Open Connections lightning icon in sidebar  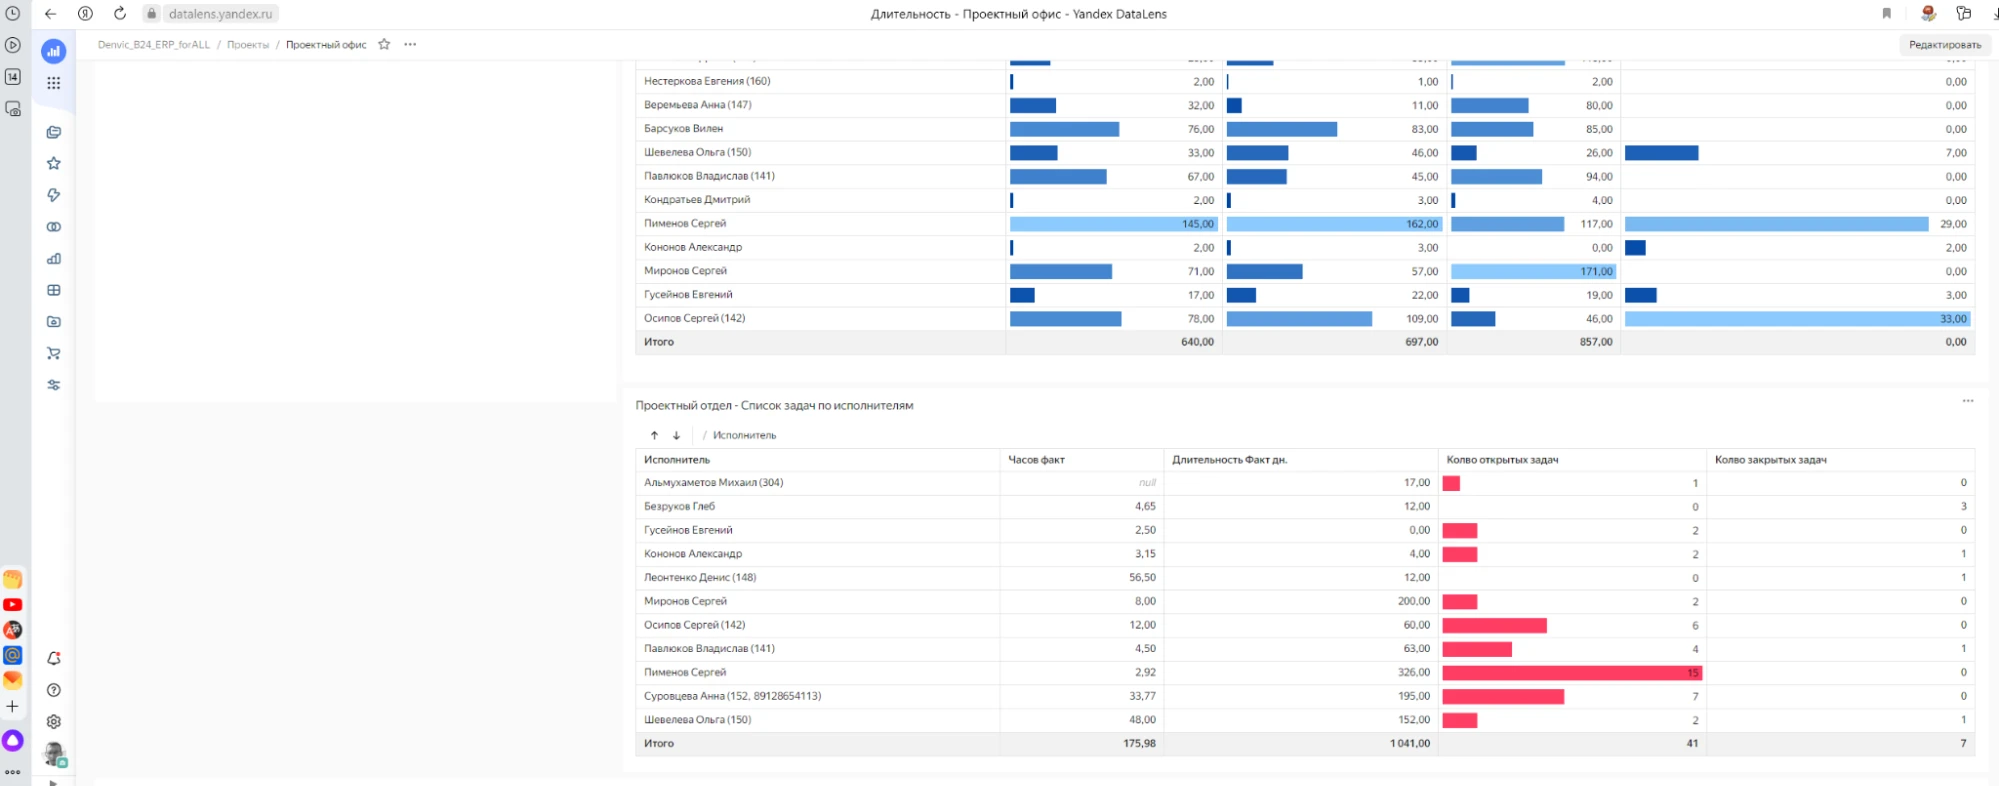click(x=54, y=195)
